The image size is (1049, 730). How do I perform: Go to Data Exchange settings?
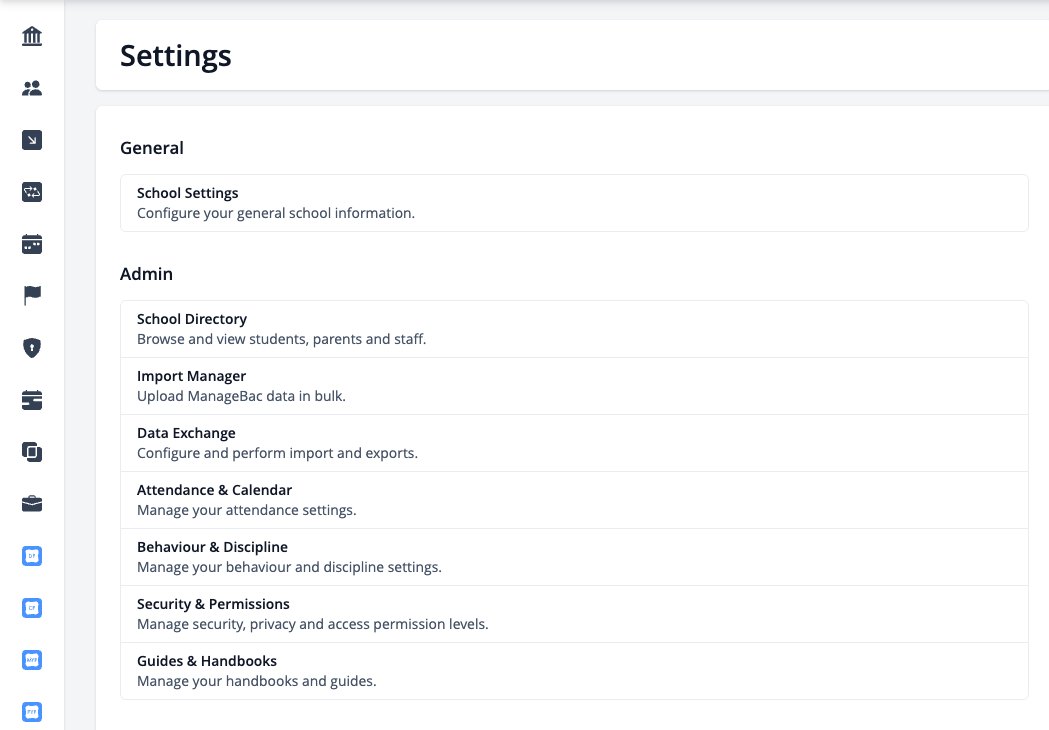point(574,443)
